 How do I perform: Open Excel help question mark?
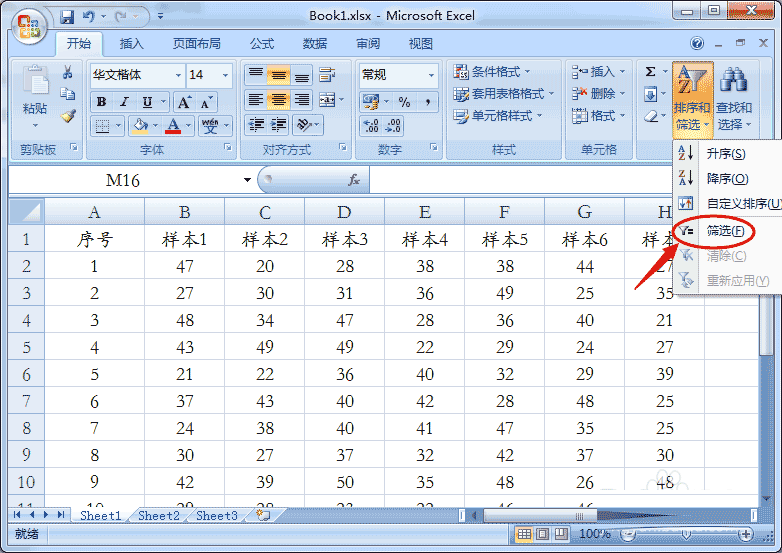pos(697,43)
